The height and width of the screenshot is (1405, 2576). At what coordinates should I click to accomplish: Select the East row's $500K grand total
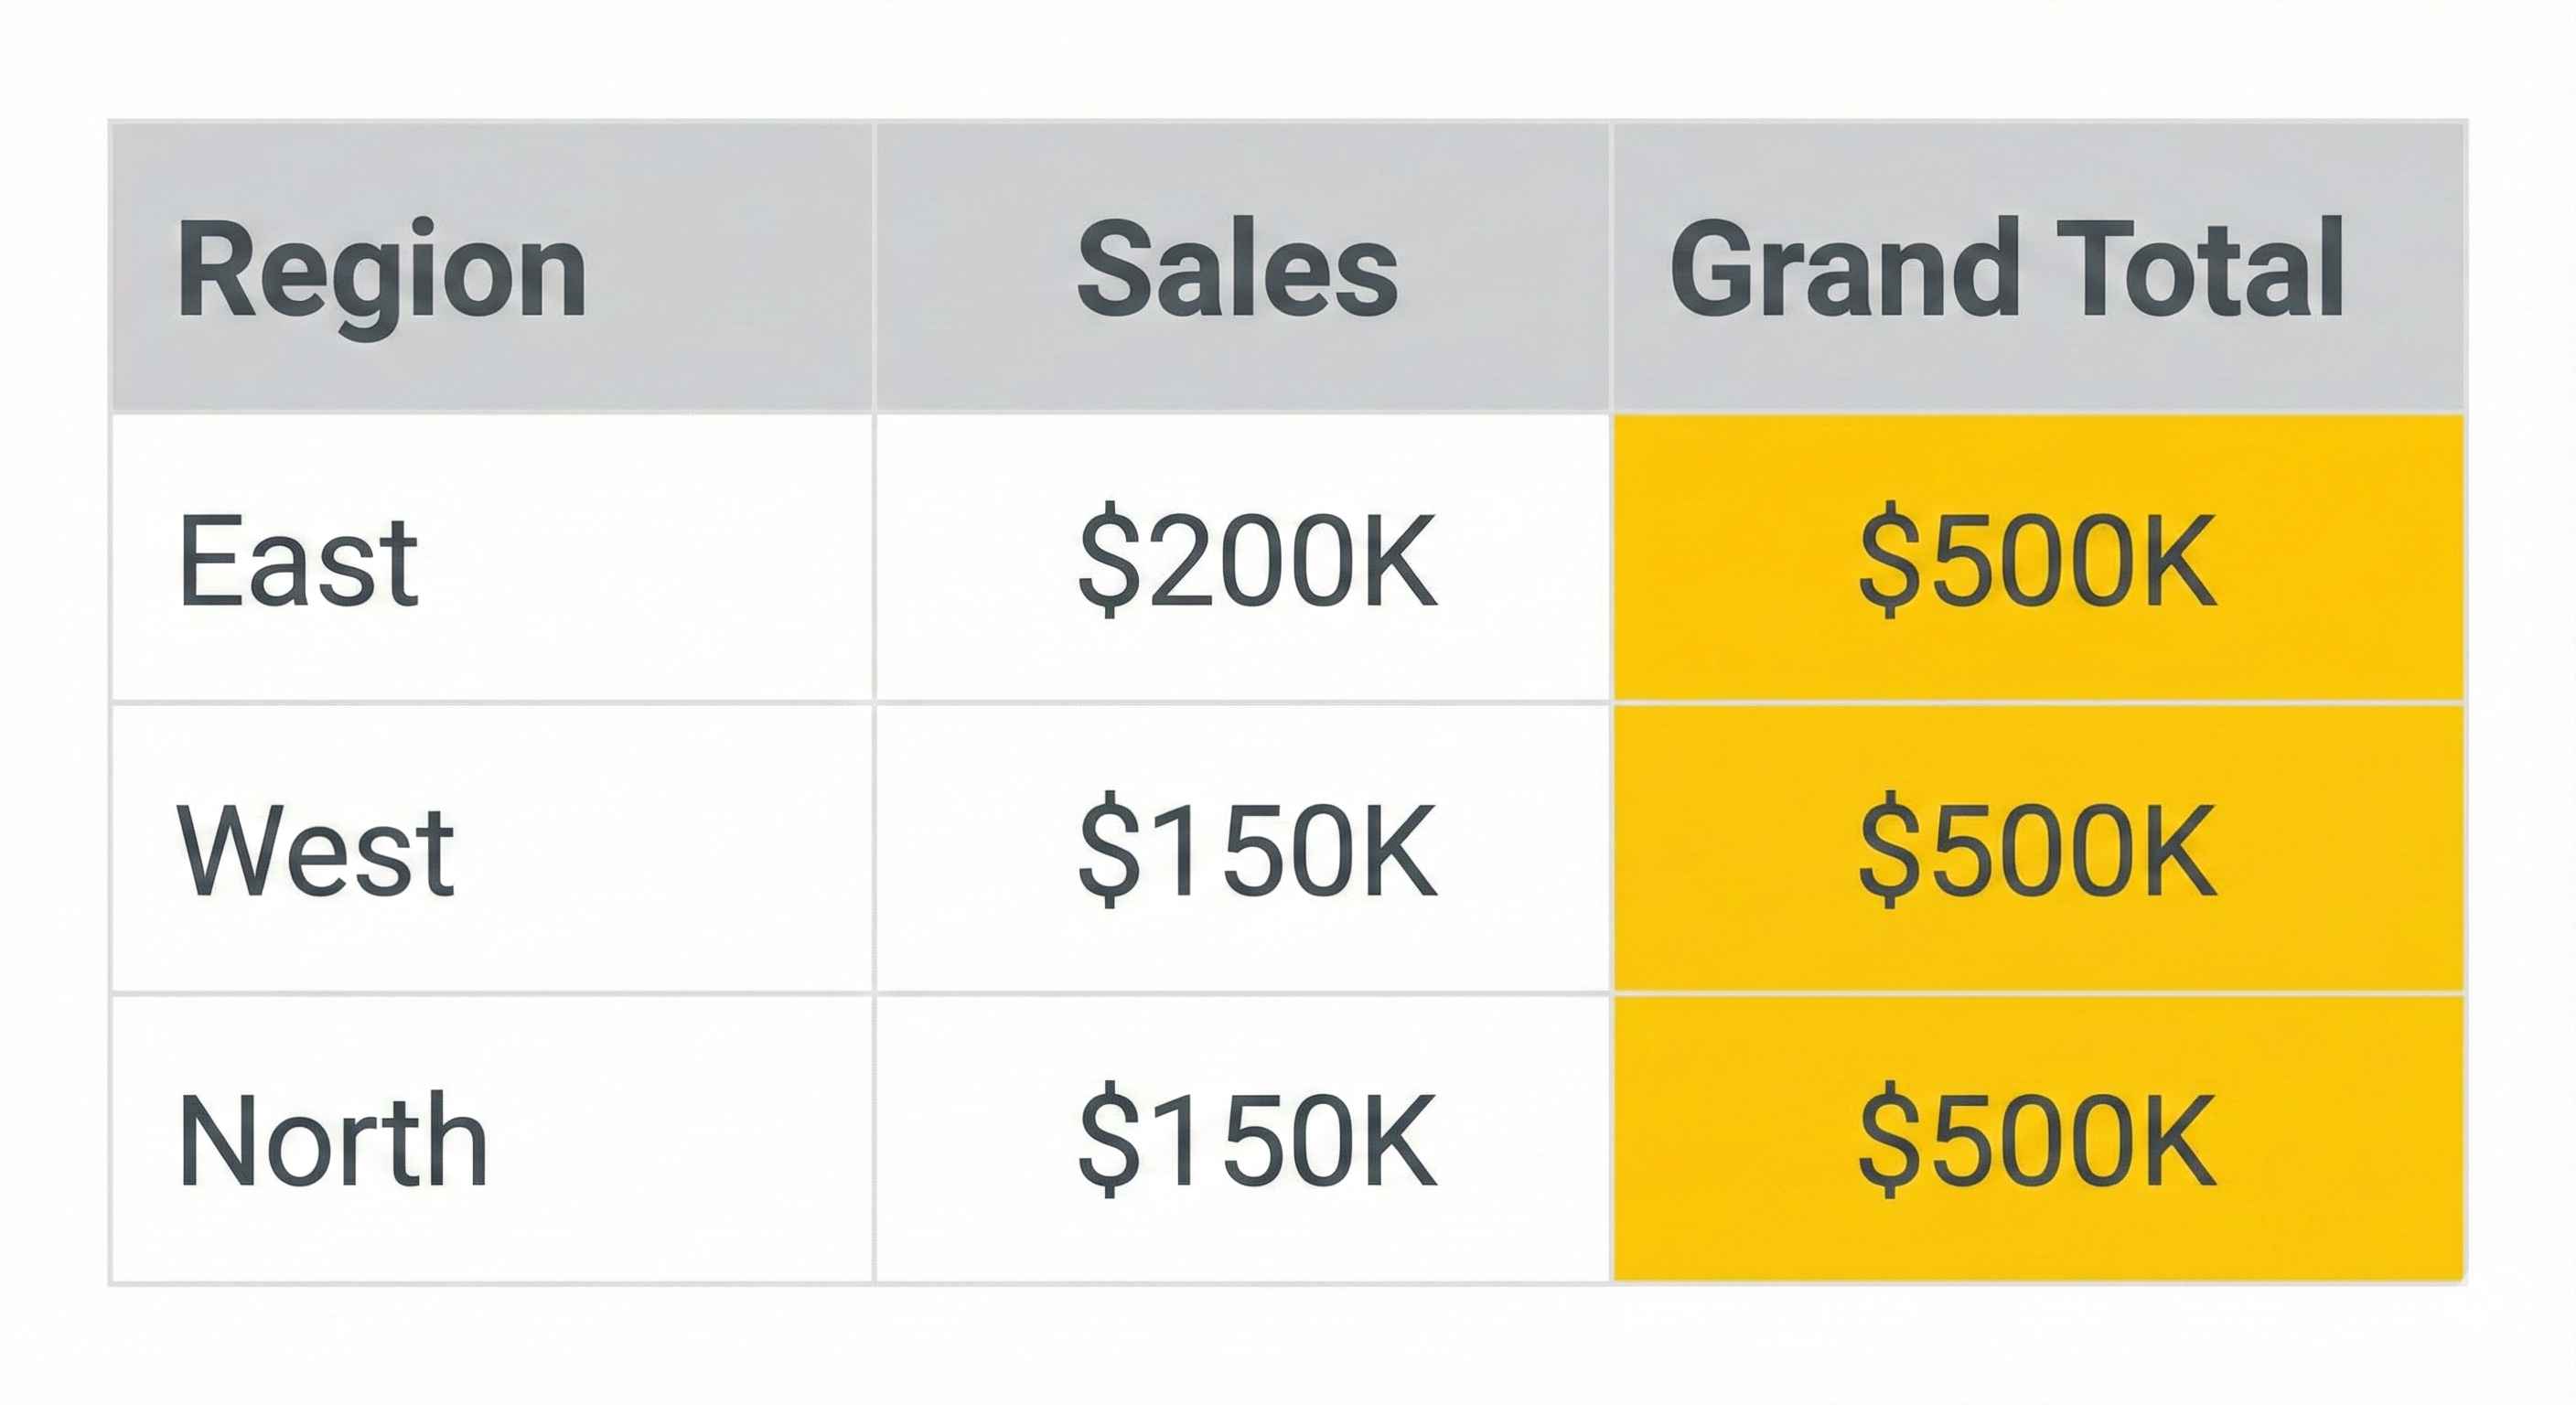click(2037, 559)
